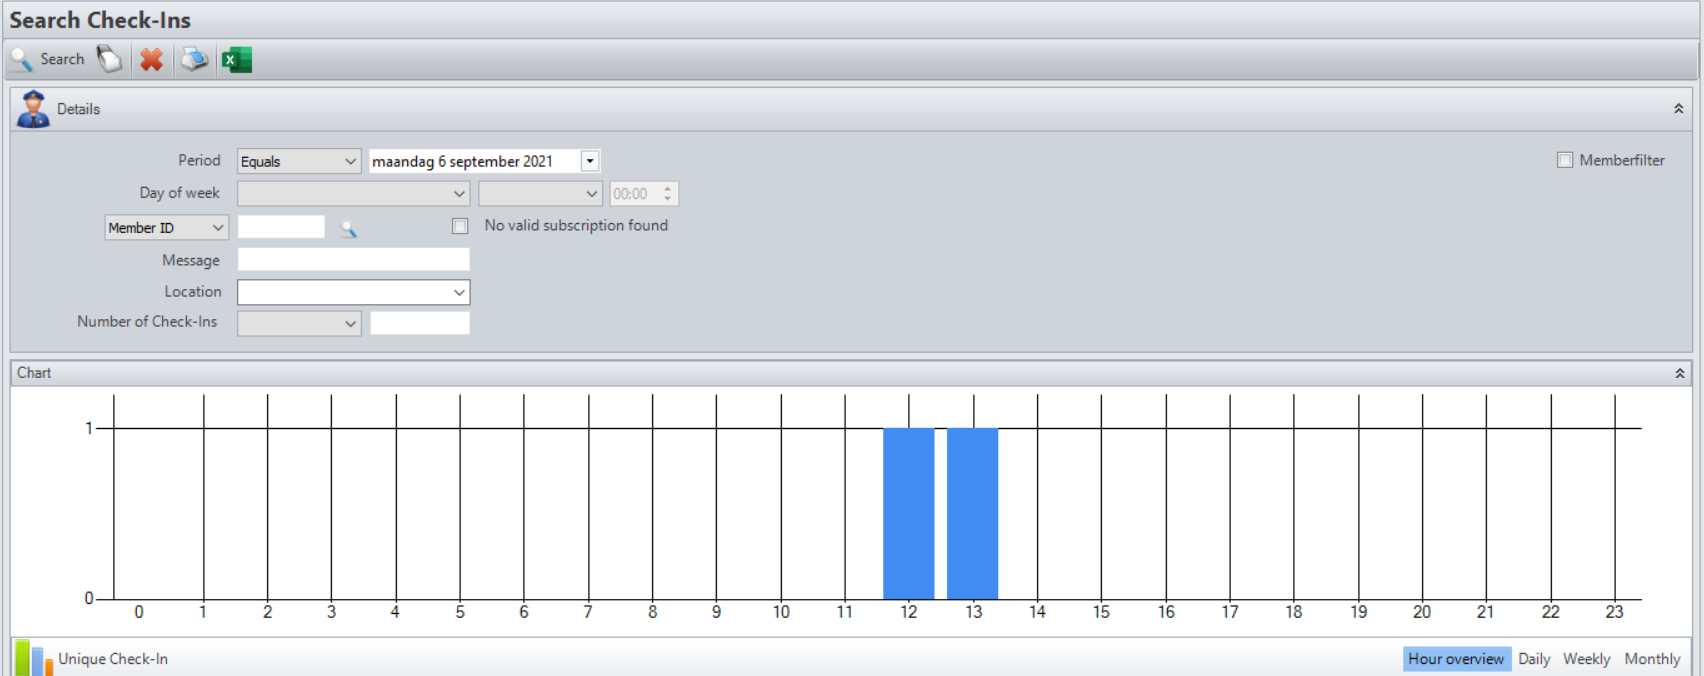Switch chart to the Weekly view

click(x=1586, y=659)
